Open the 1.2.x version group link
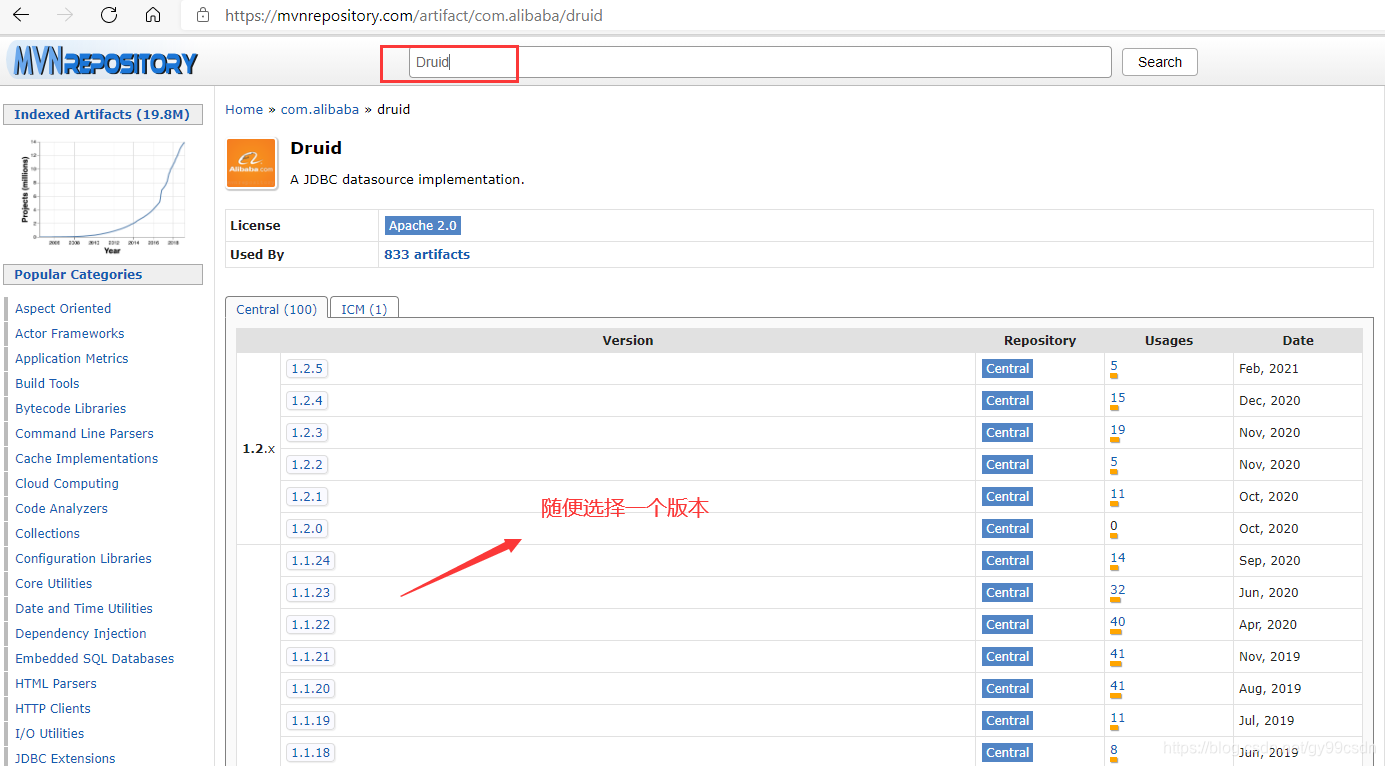The height and width of the screenshot is (766, 1385). 258,449
